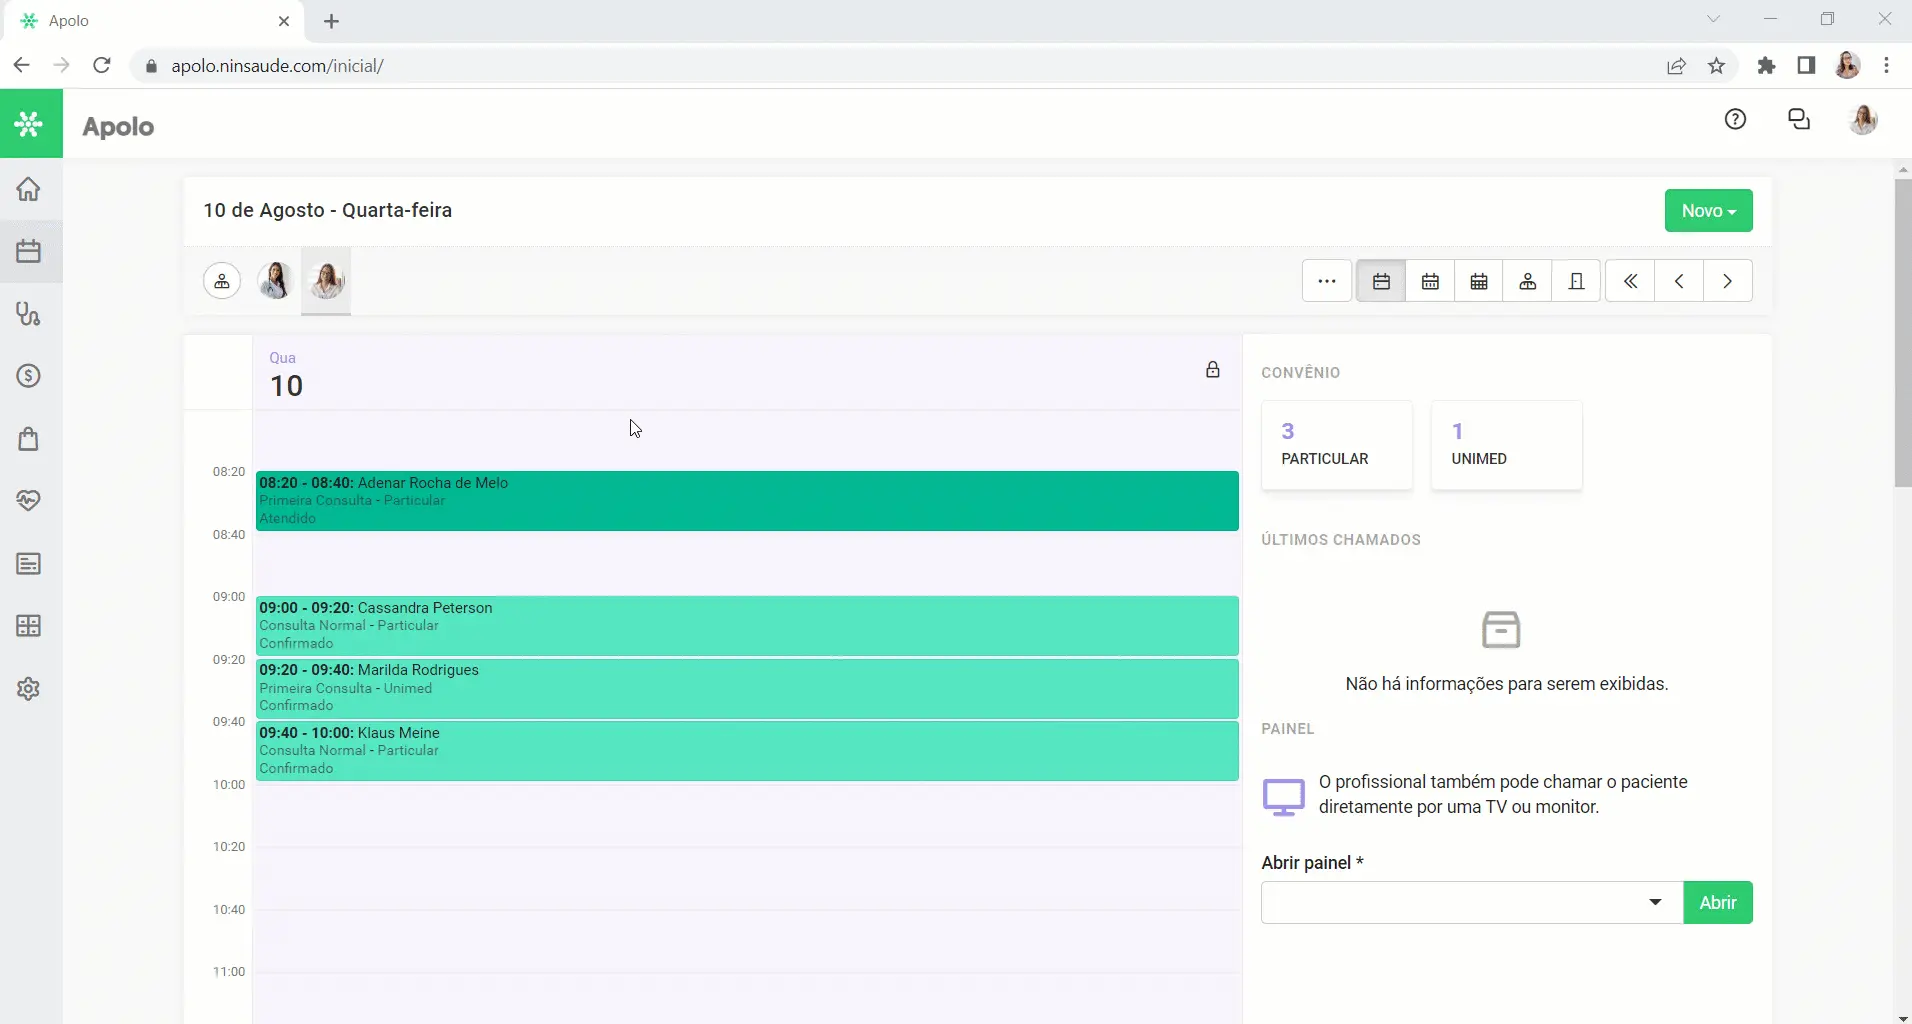
Task: Open a new browser tab
Action: (x=332, y=21)
